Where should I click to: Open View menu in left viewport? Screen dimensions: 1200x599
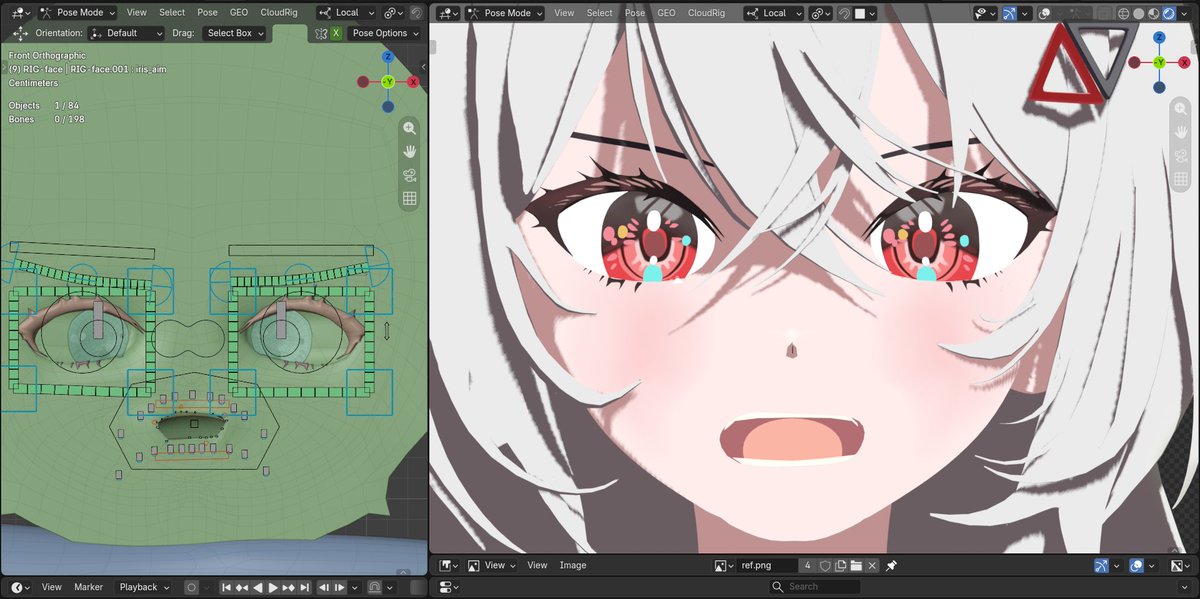[x=137, y=13]
